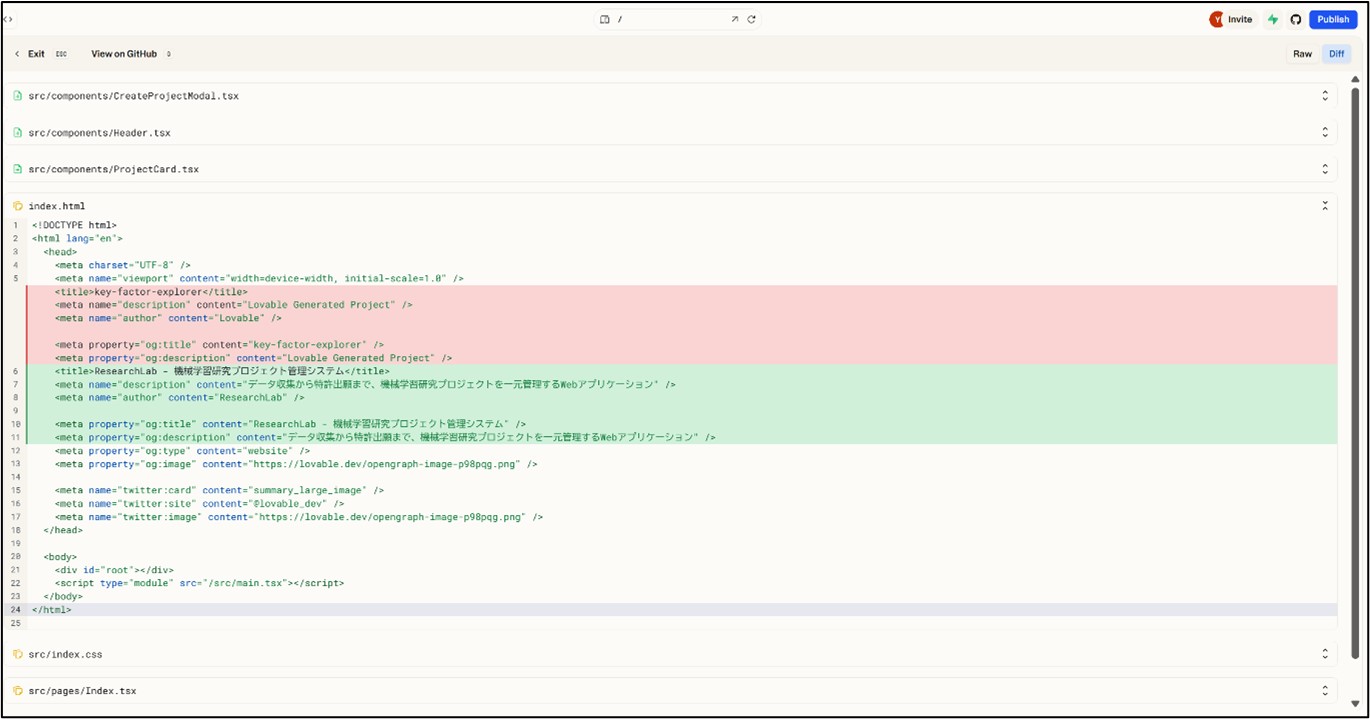Click the code view toggle icon at top-left
Screen dimensions: 1370x719
8,19
